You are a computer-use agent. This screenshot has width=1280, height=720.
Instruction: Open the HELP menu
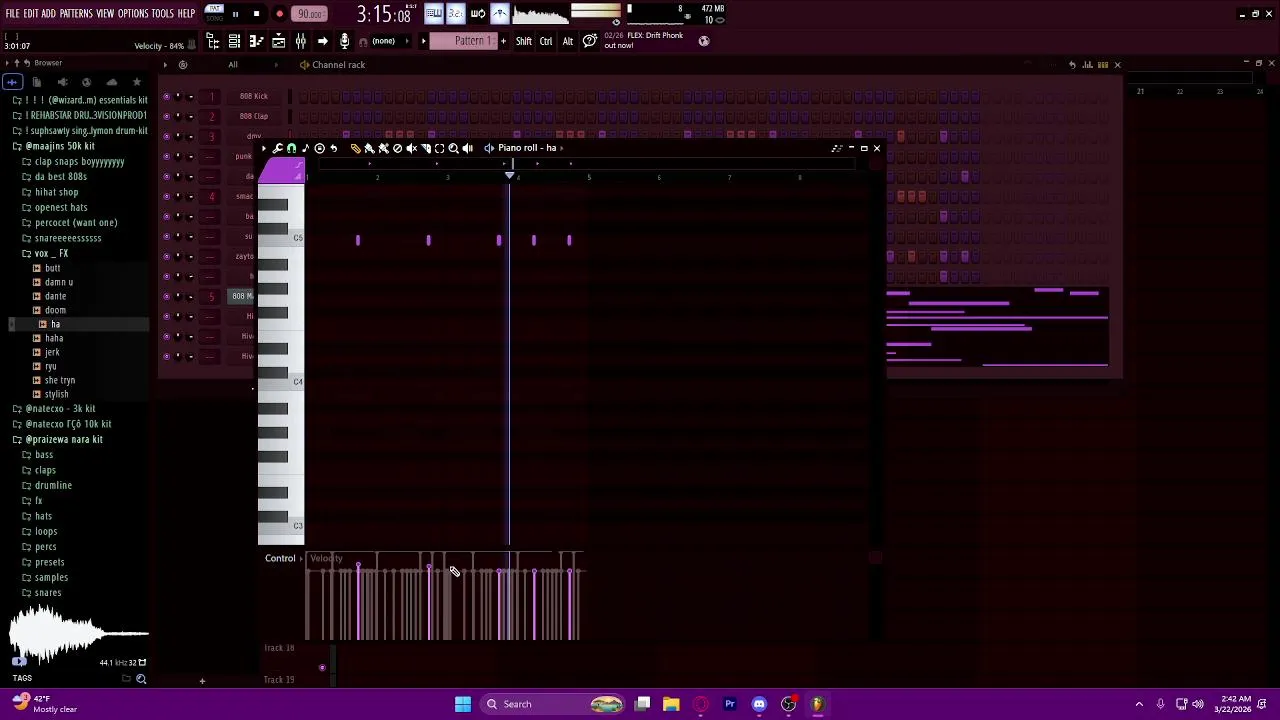pos(187,13)
